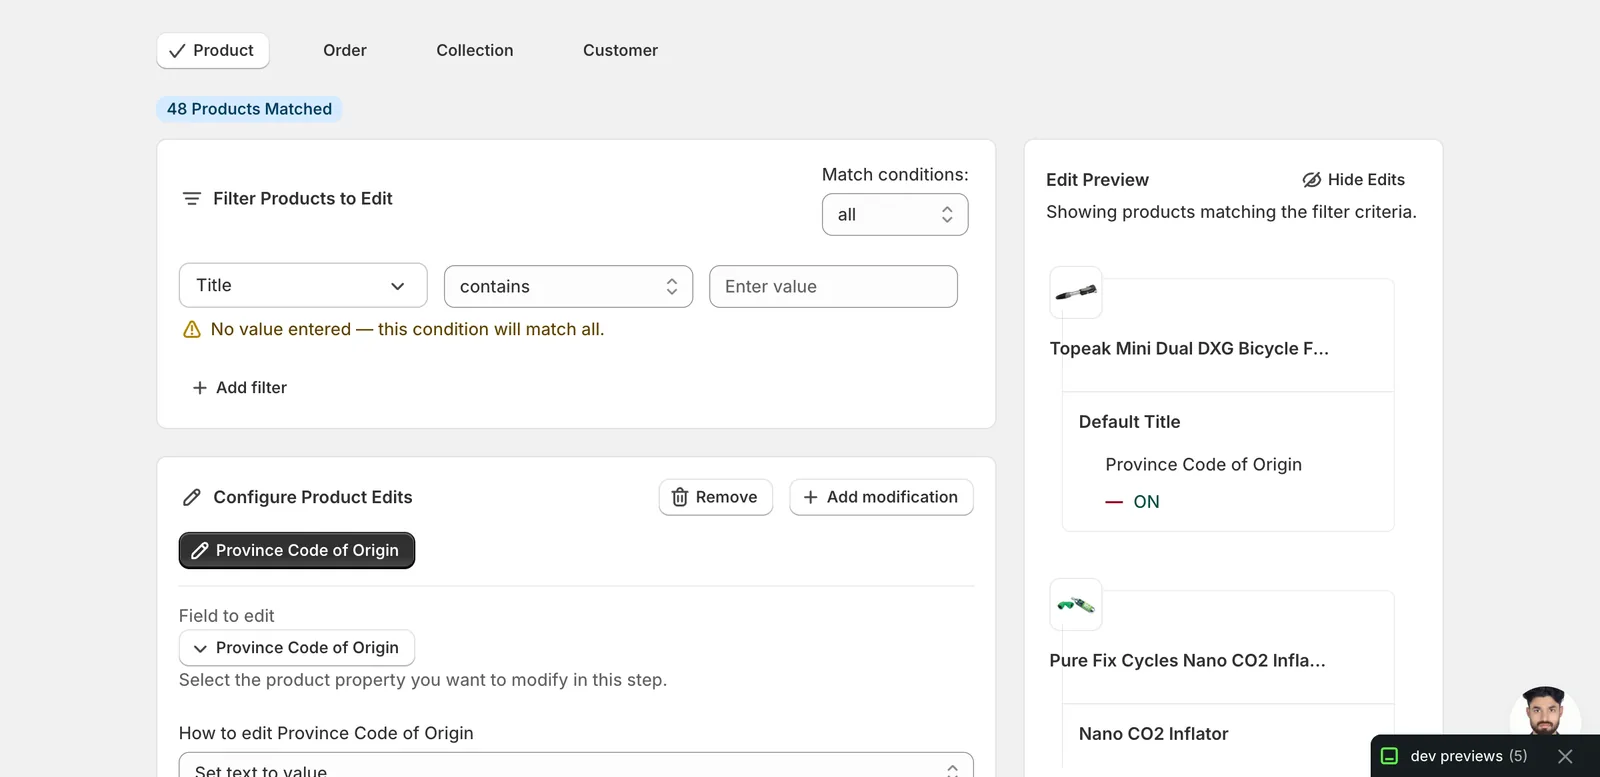
Task: Click the 'Select the product property' help text
Action: [x=423, y=680]
